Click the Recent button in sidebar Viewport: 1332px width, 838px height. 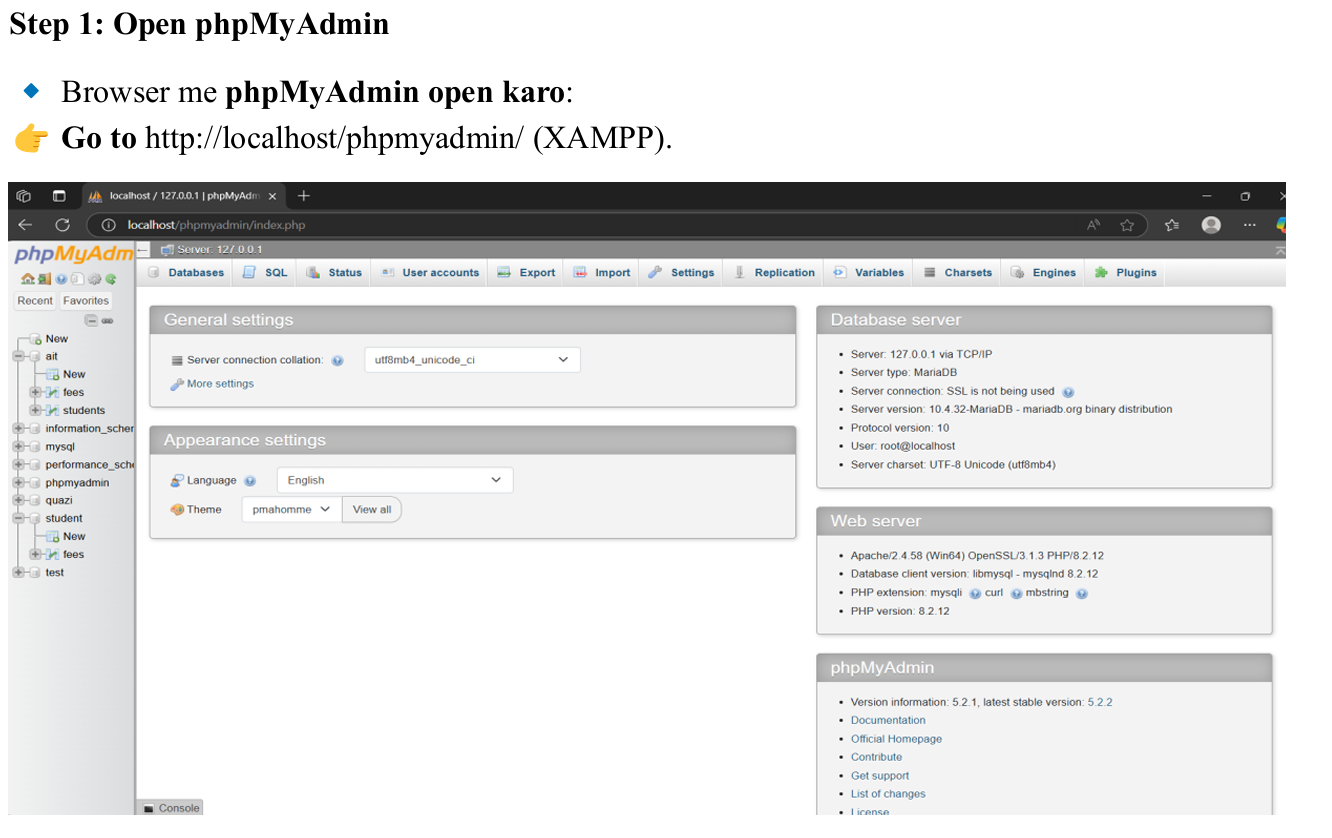point(35,301)
